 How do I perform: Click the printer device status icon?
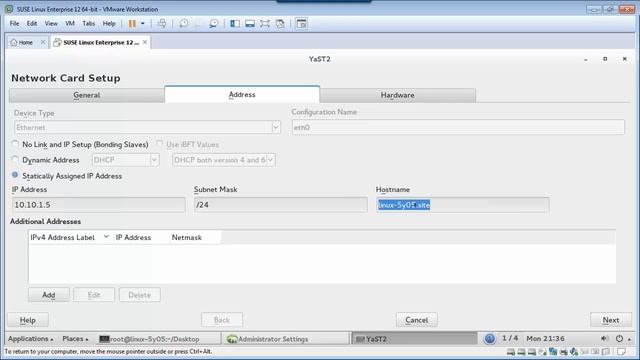click(x=564, y=351)
